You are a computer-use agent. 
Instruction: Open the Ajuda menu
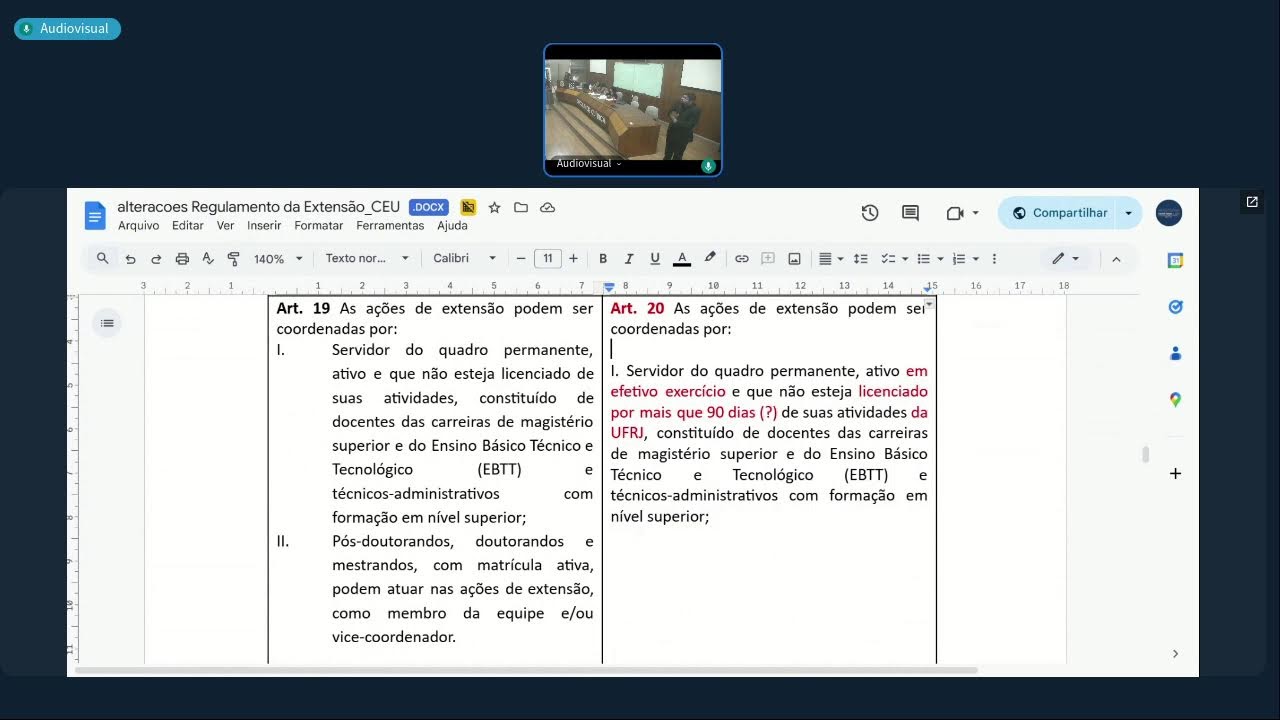tap(452, 226)
